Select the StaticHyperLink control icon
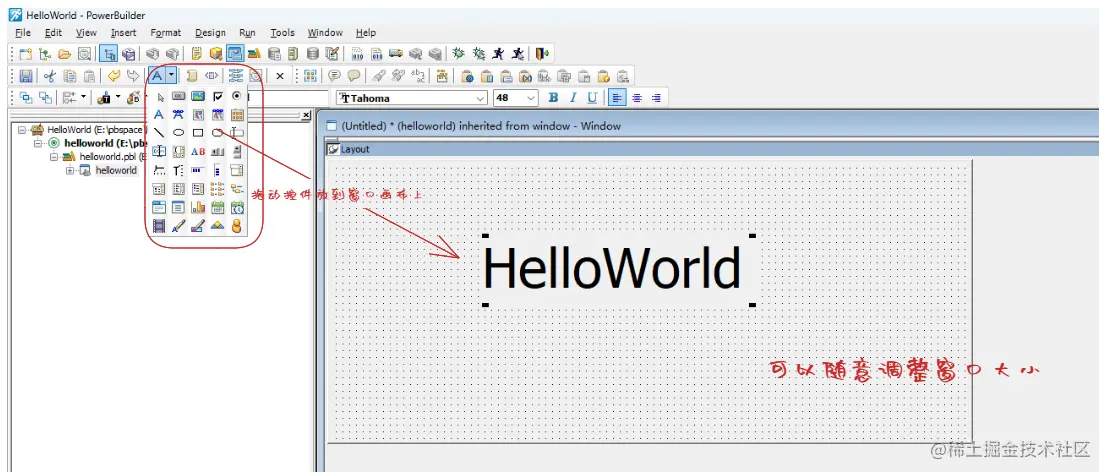1107x476 pixels. [179, 114]
